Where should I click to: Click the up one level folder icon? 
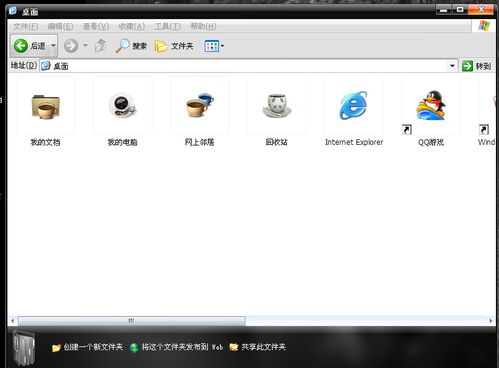coord(100,46)
